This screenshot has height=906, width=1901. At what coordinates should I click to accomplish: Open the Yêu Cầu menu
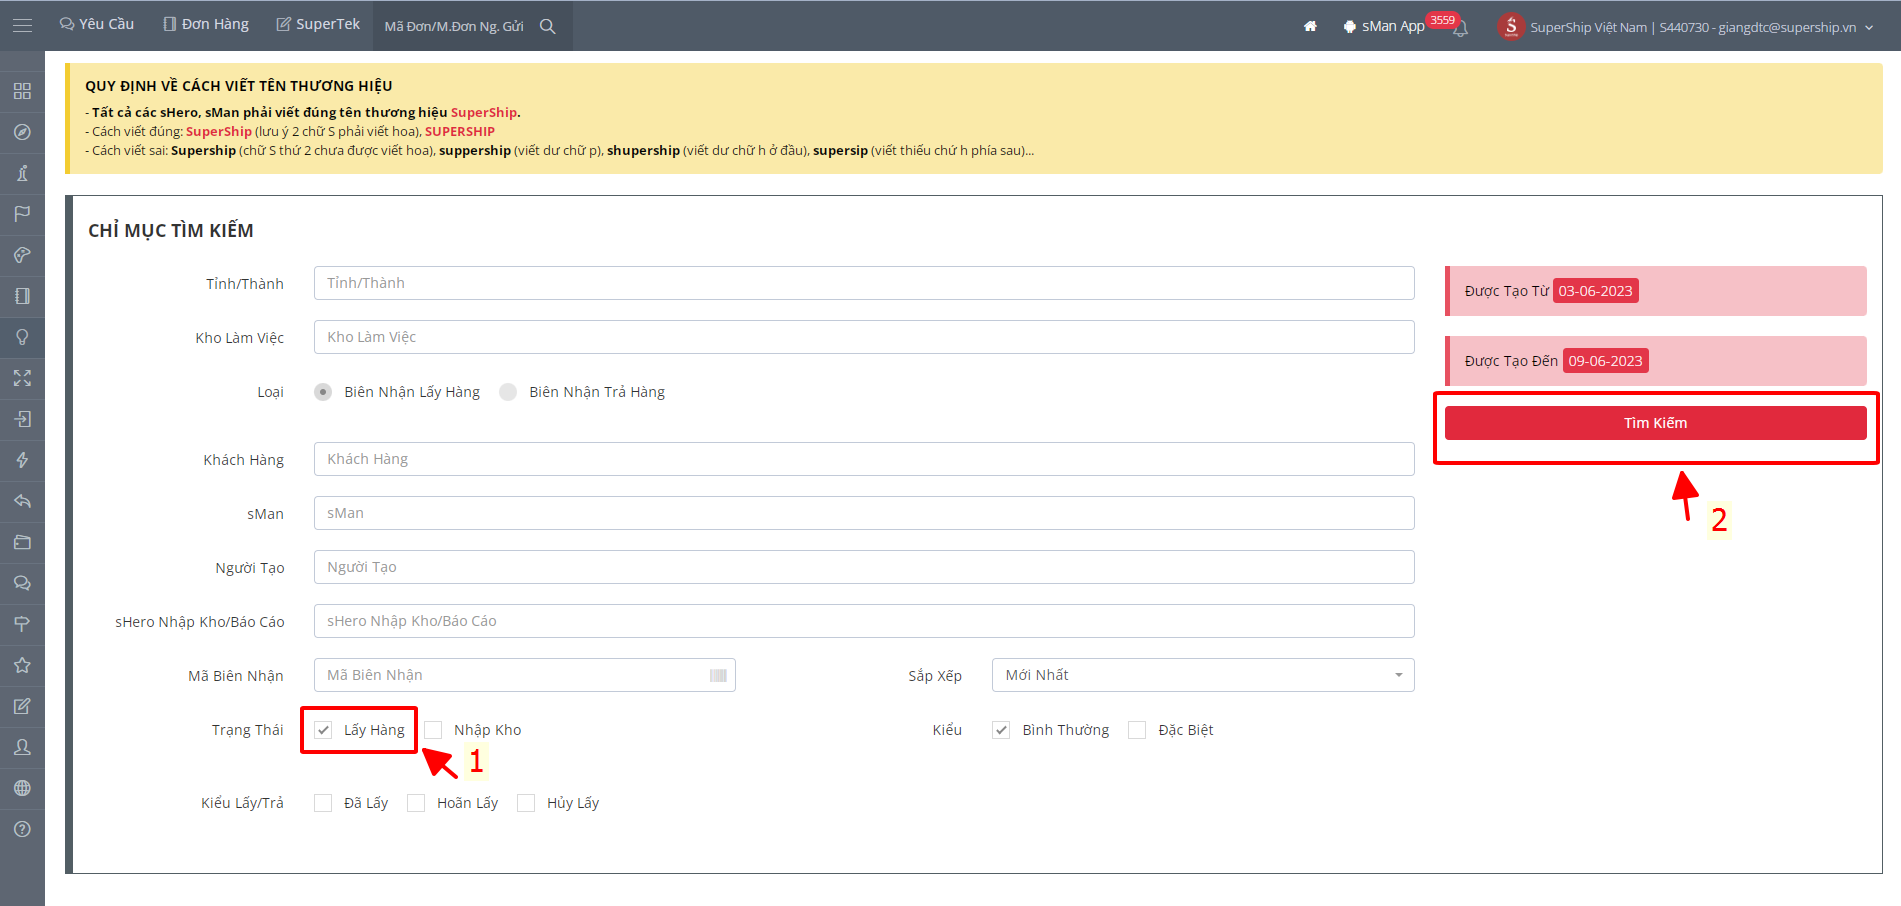pos(97,24)
